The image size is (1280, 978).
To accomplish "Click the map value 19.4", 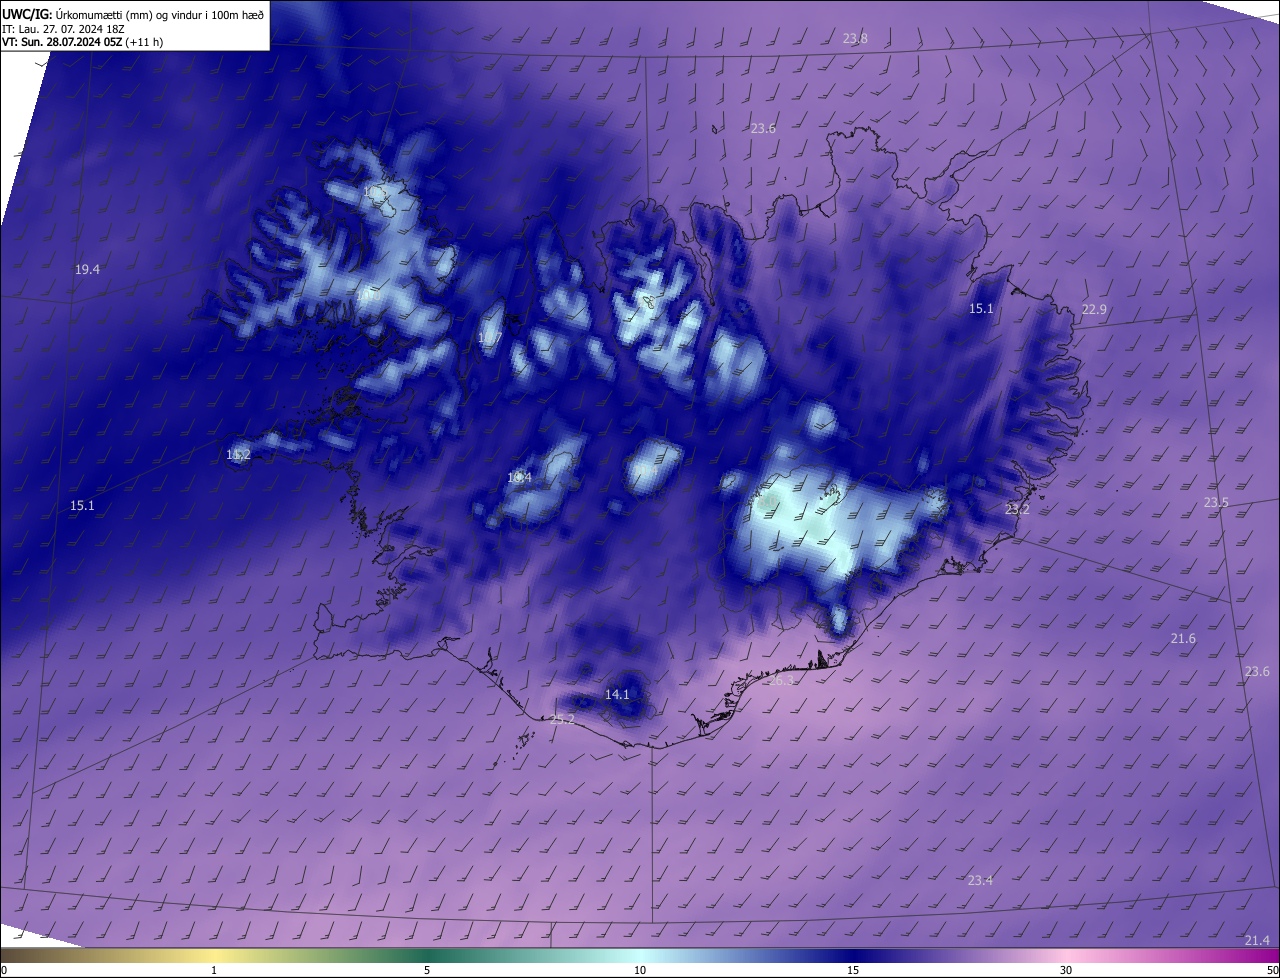I will 87,270.
